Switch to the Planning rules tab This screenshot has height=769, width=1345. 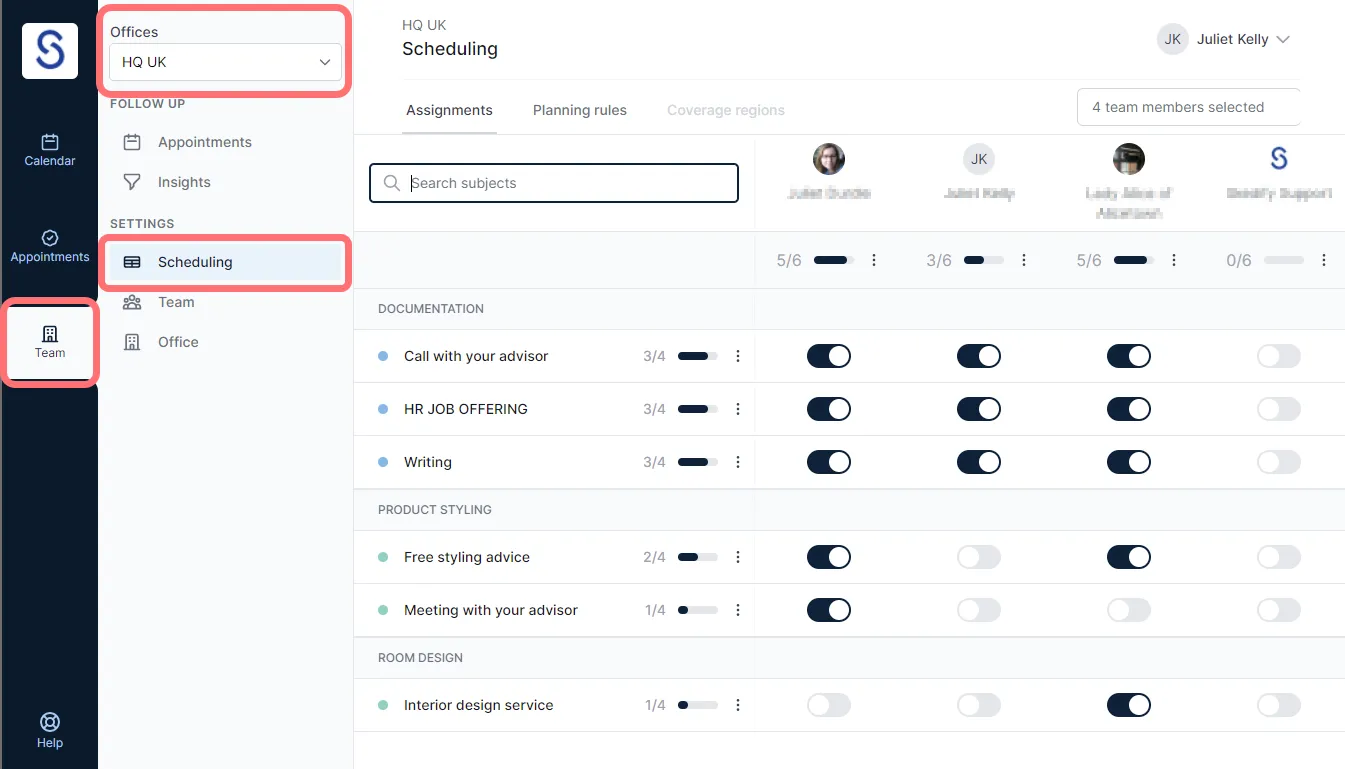tap(580, 110)
